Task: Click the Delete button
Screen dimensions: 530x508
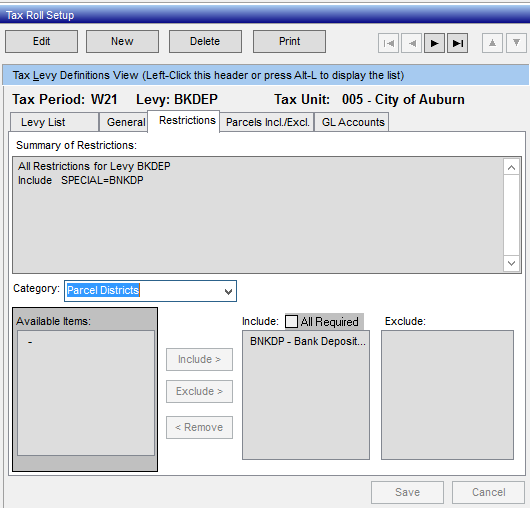Action: (x=205, y=41)
